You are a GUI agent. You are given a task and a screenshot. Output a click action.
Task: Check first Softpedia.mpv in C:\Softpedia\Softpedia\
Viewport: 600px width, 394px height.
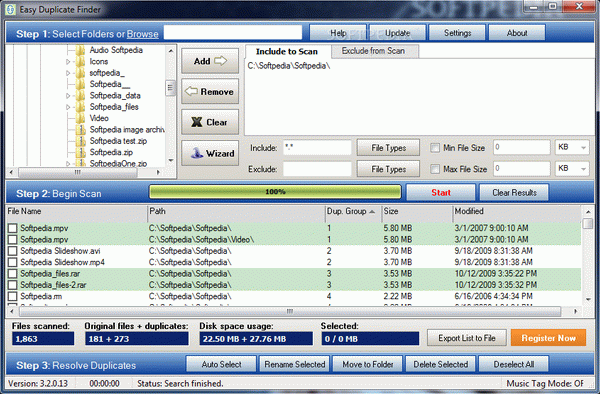click(x=13, y=228)
